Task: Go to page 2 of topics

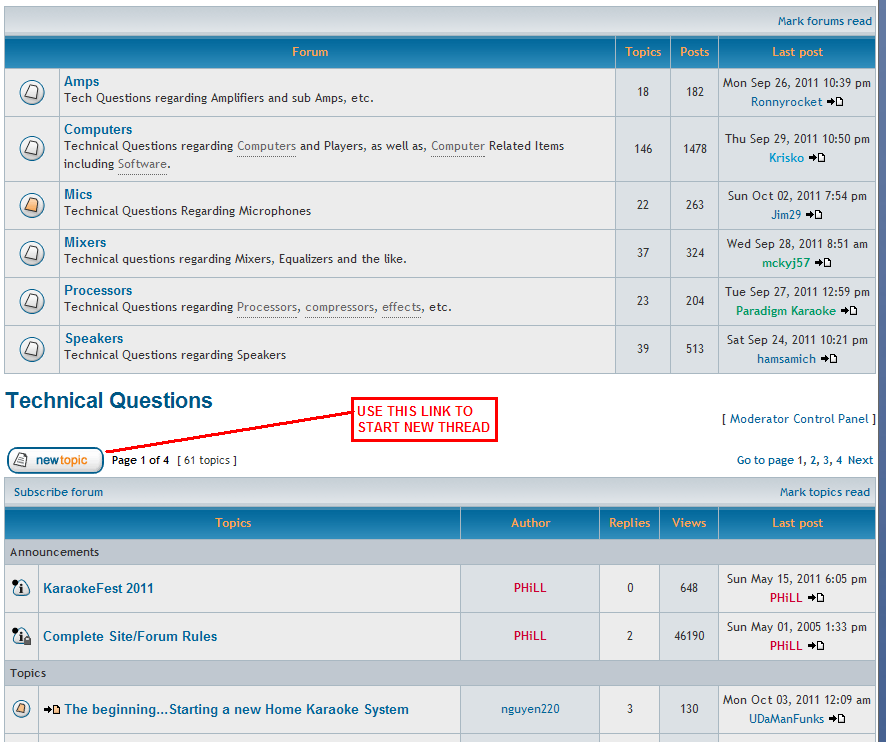Action: pyautogui.click(x=813, y=460)
